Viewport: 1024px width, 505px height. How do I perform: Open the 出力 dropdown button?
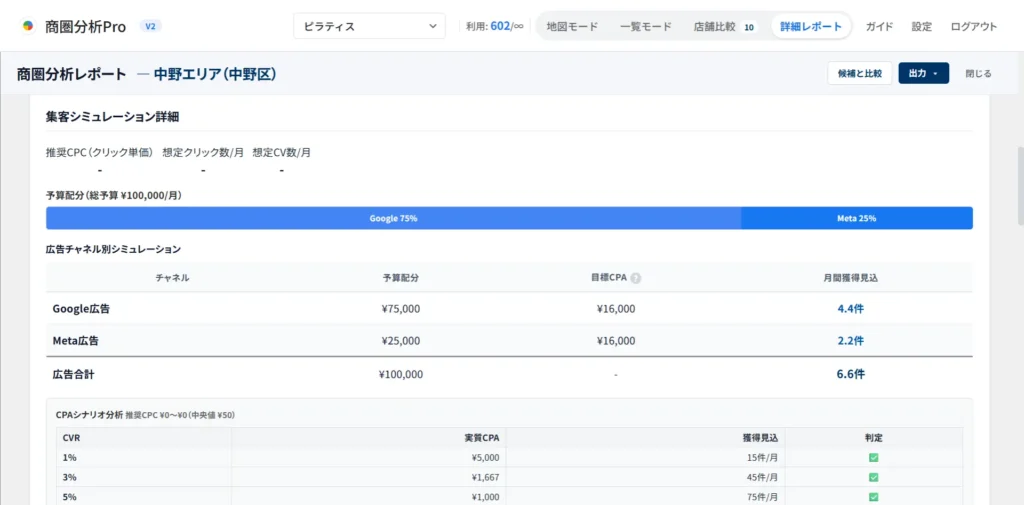coord(923,73)
